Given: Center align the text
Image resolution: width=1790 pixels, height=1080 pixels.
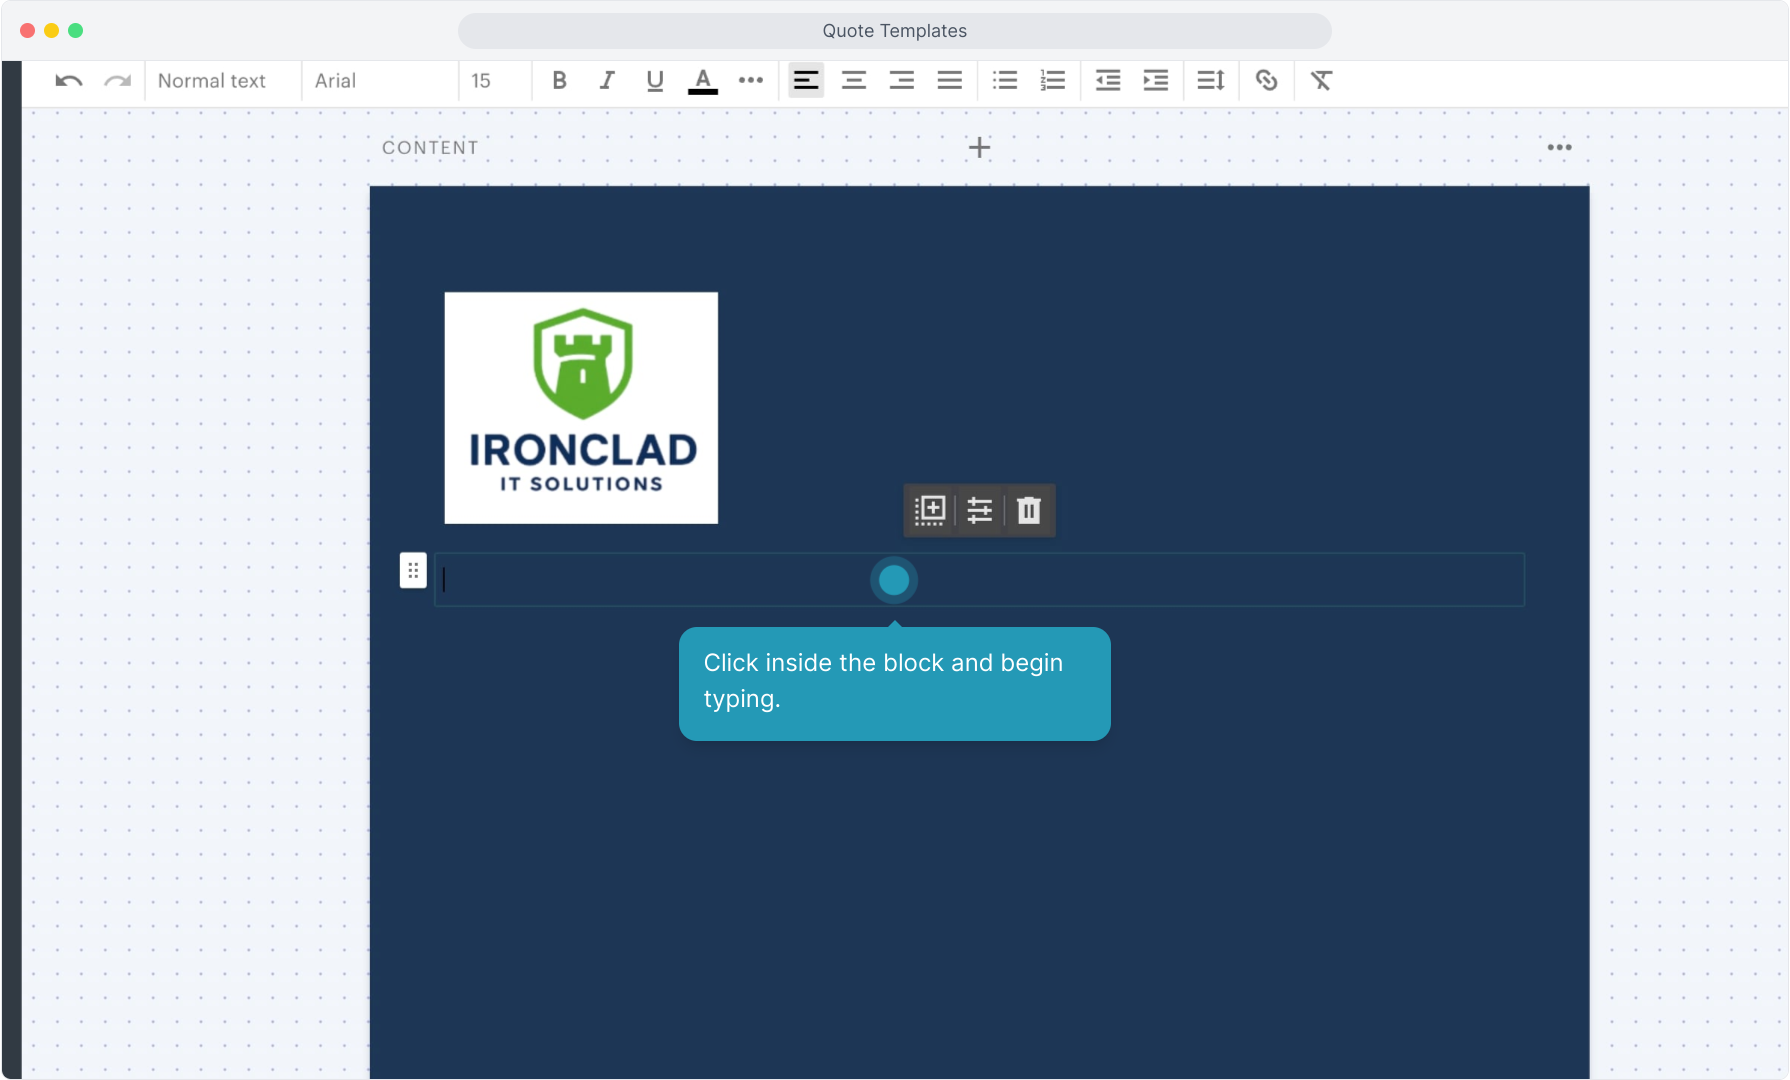Looking at the screenshot, I should pyautogui.click(x=854, y=81).
